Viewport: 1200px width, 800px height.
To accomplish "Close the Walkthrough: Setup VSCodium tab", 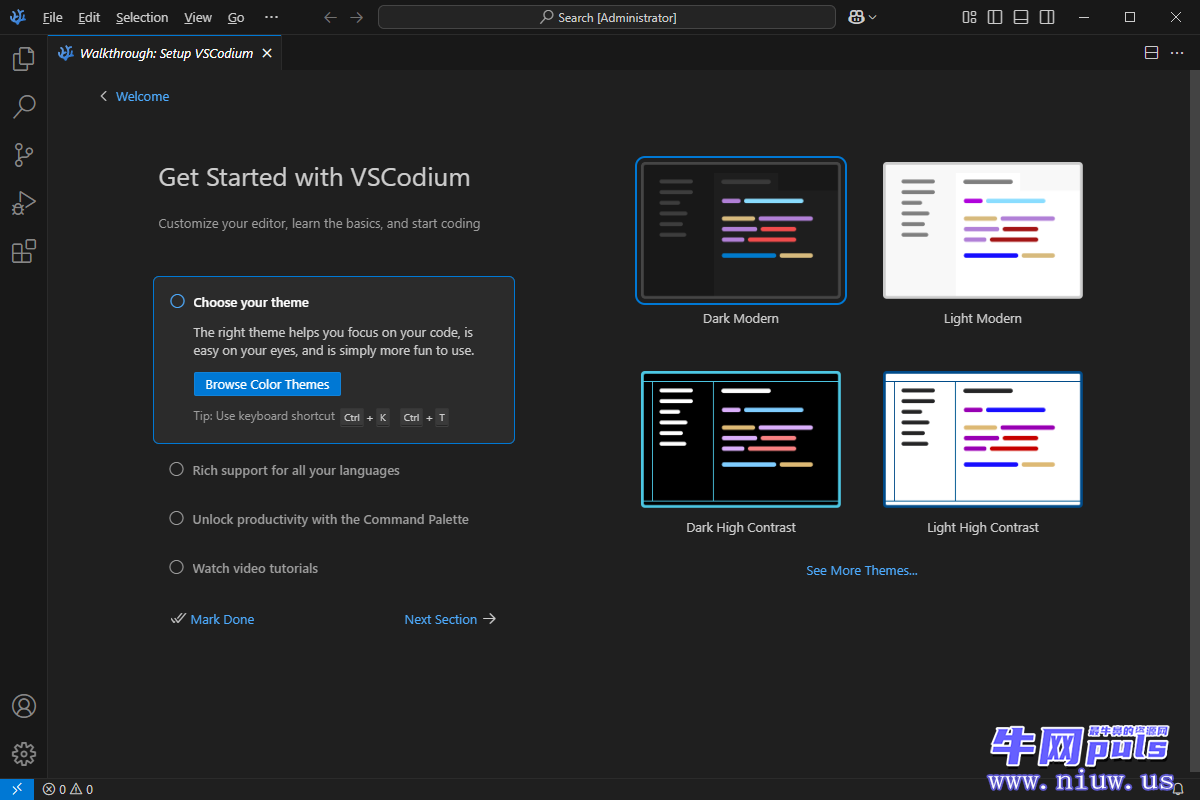I will 267,53.
